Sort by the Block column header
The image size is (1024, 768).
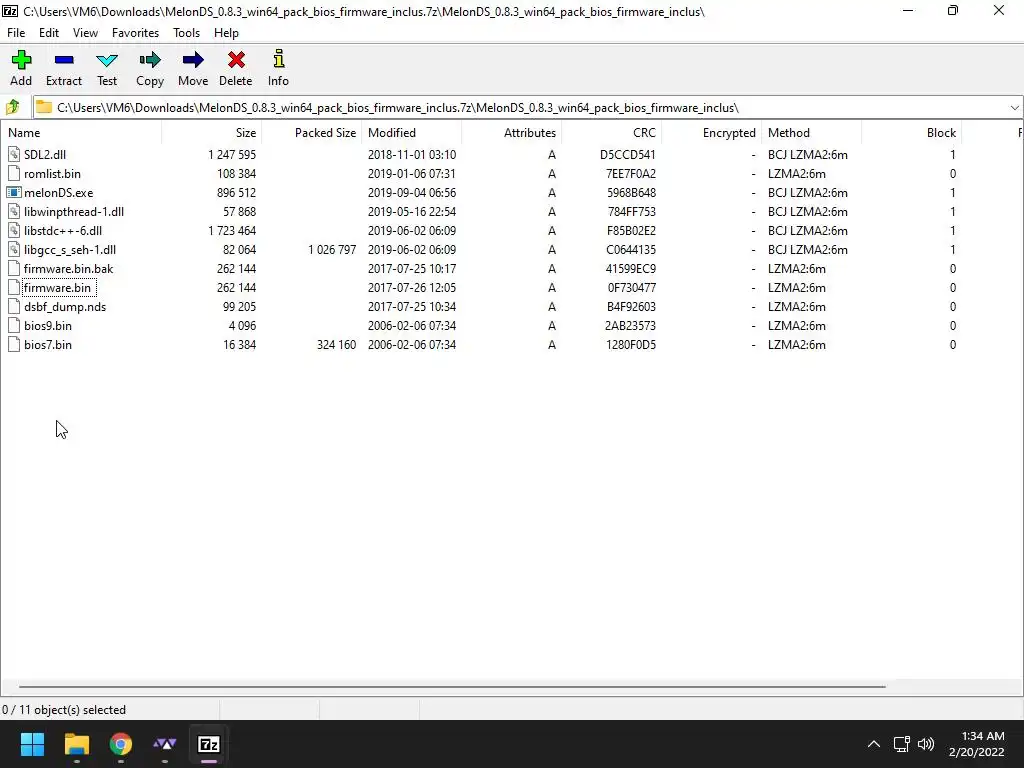pyautogui.click(x=912, y=133)
